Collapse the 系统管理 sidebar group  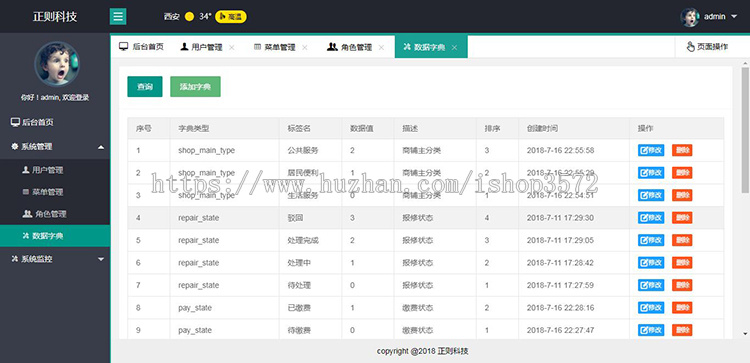coord(55,147)
